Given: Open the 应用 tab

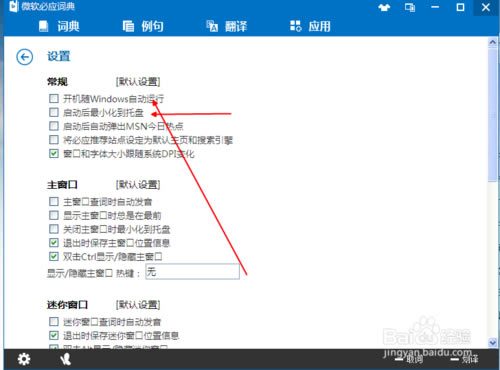Looking at the screenshot, I should point(310,26).
